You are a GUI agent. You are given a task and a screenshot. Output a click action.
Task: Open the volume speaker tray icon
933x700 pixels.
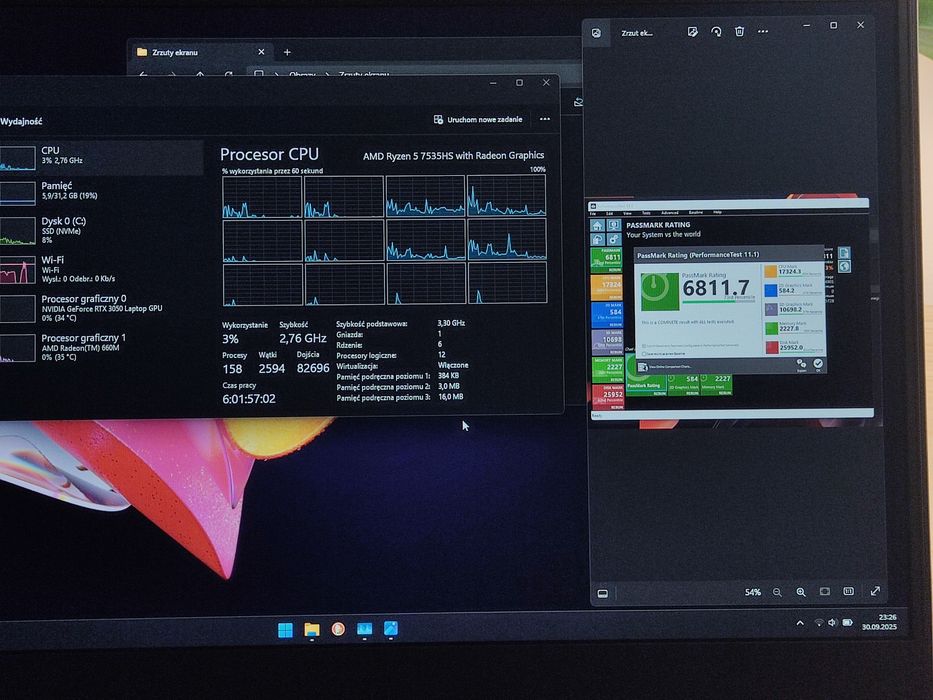832,623
